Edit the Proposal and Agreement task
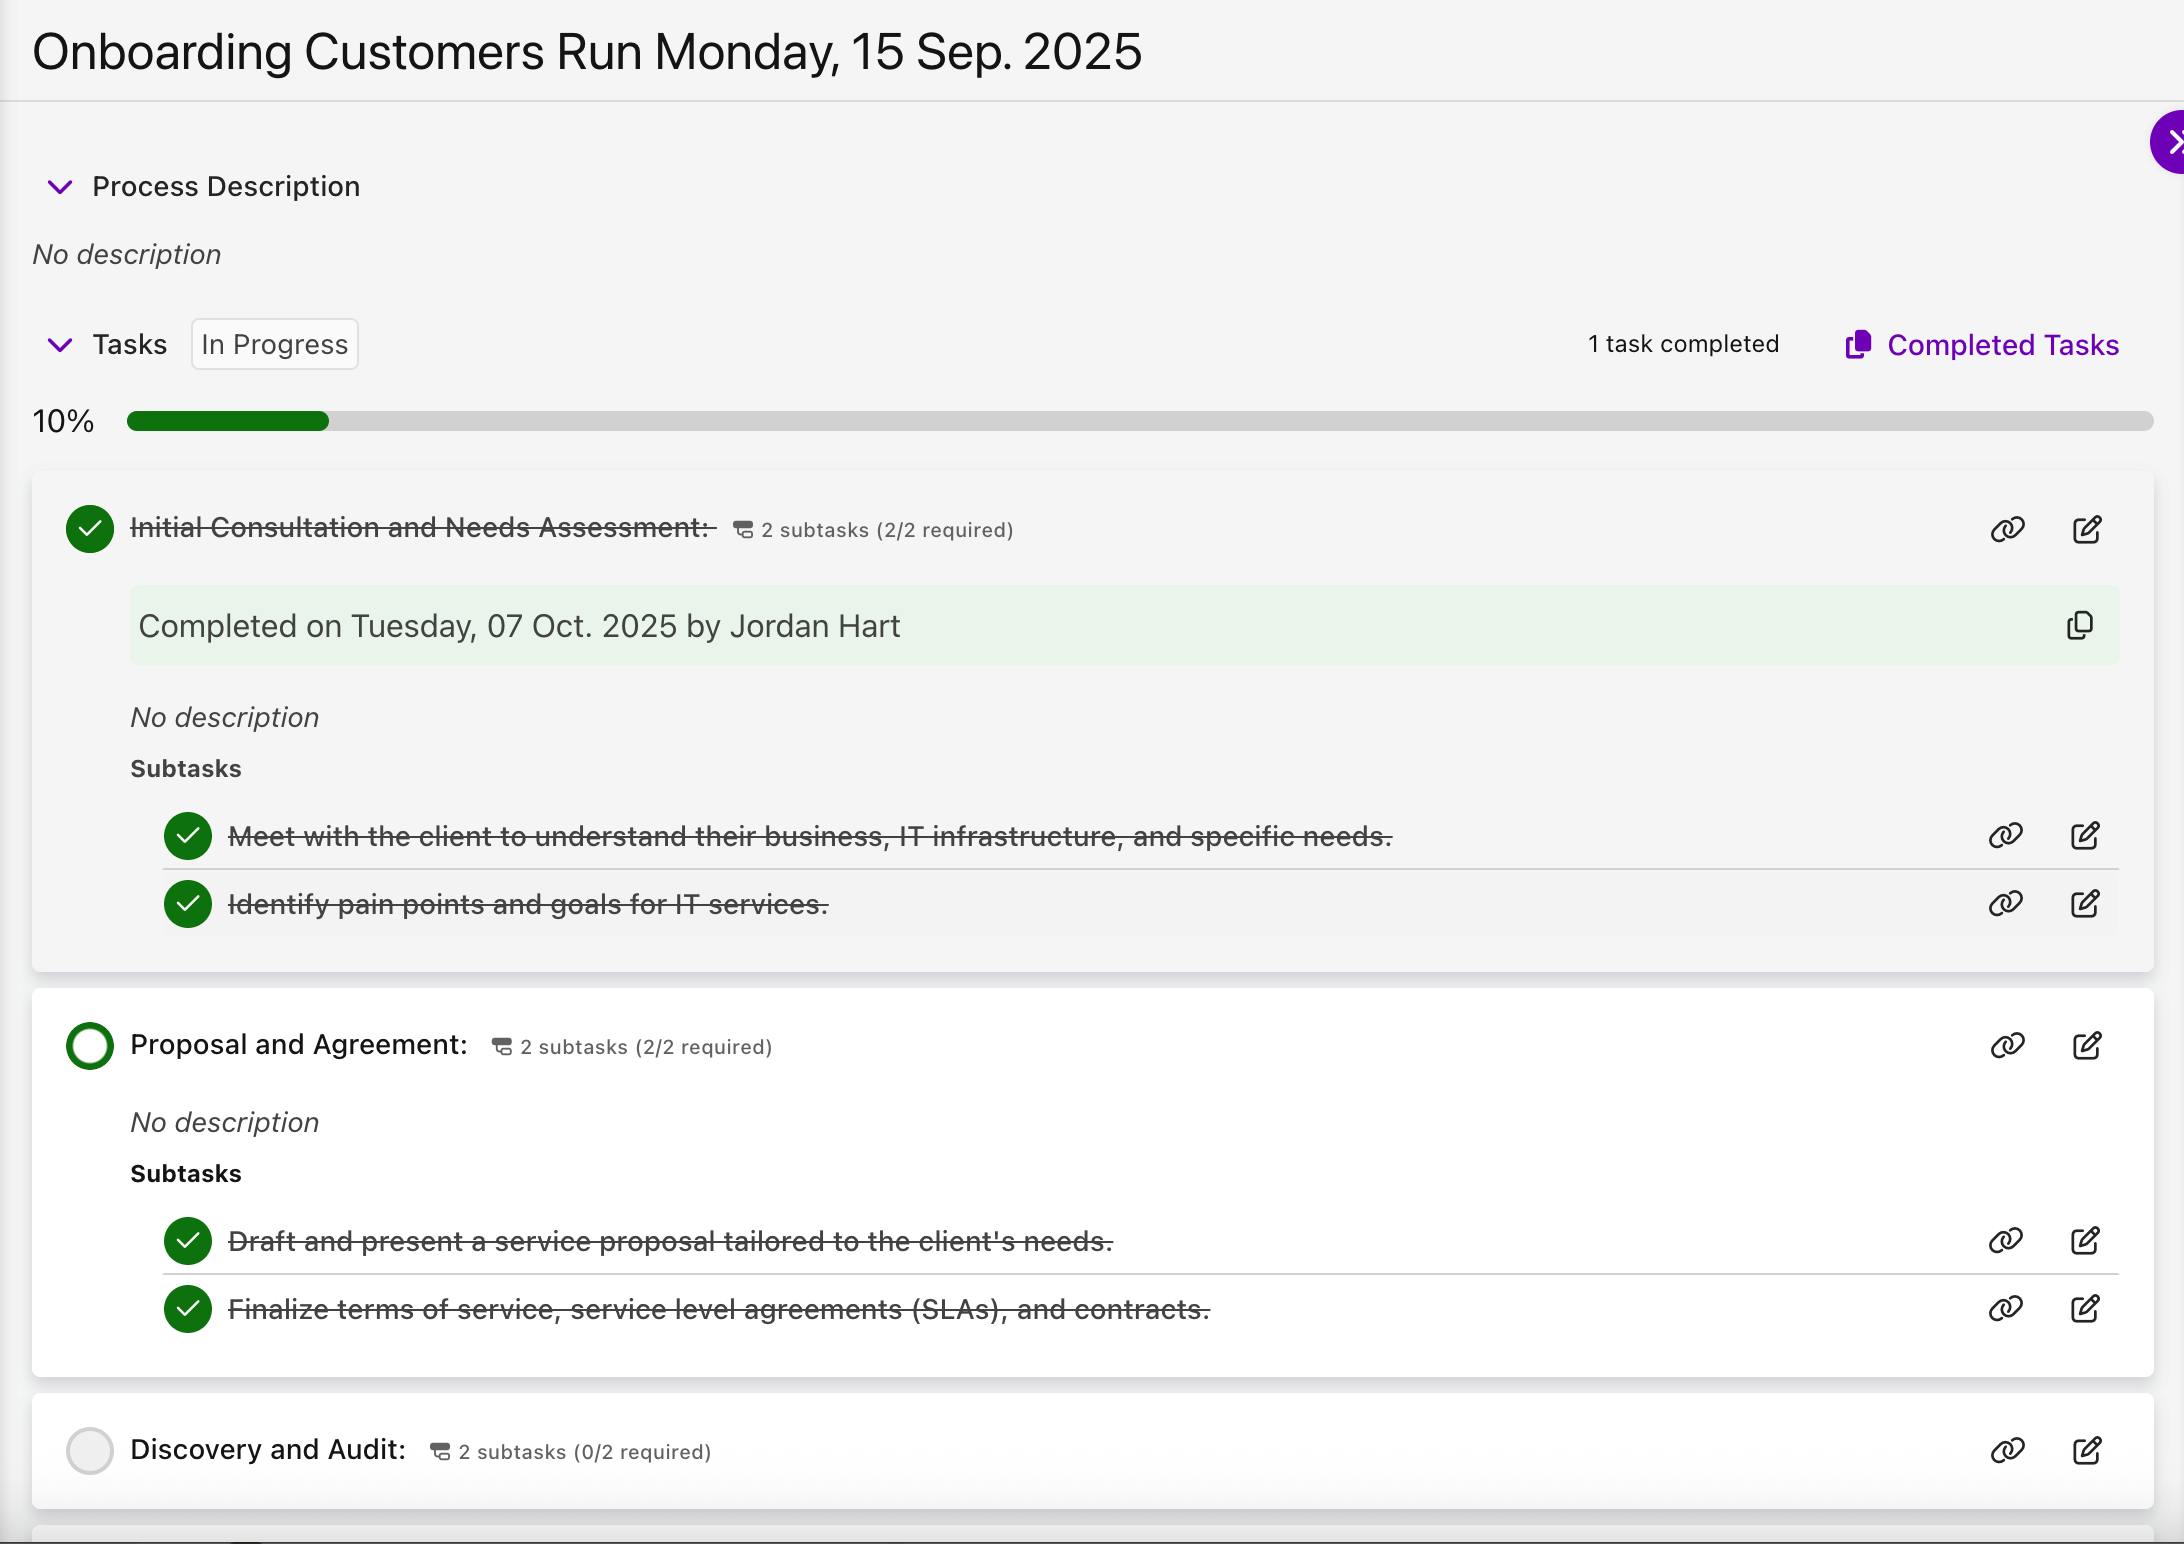This screenshot has width=2184, height=1544. point(2086,1046)
